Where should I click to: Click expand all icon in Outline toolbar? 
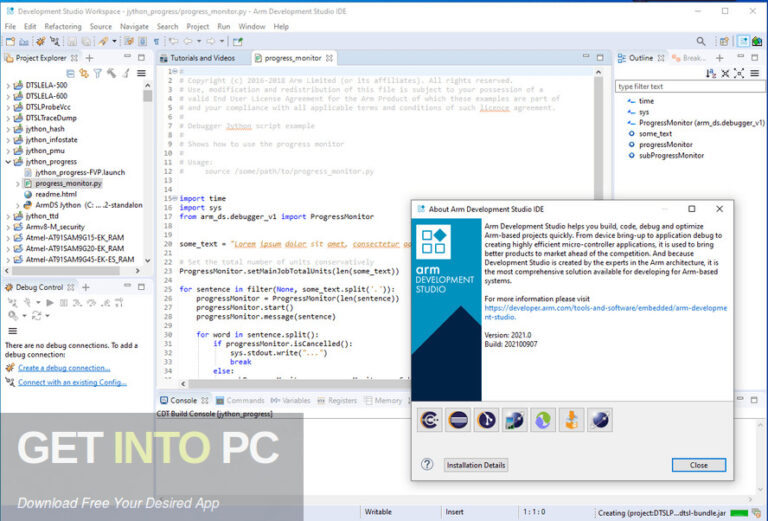click(x=739, y=73)
